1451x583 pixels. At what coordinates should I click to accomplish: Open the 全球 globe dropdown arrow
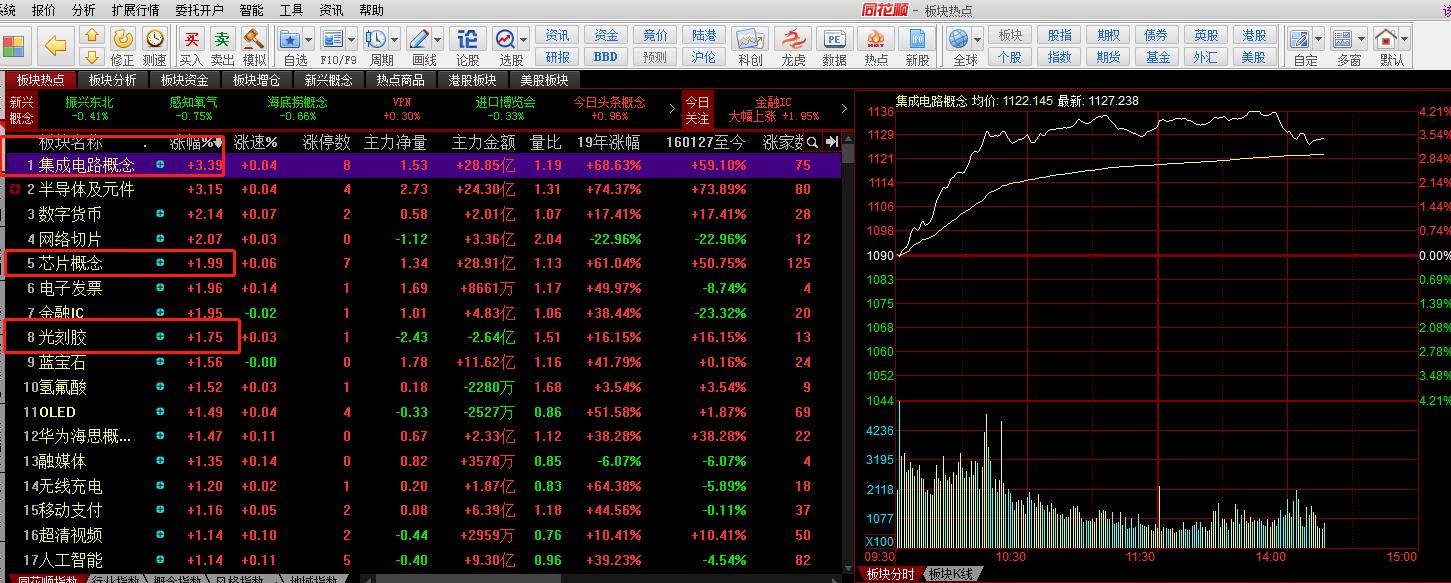coord(978,40)
